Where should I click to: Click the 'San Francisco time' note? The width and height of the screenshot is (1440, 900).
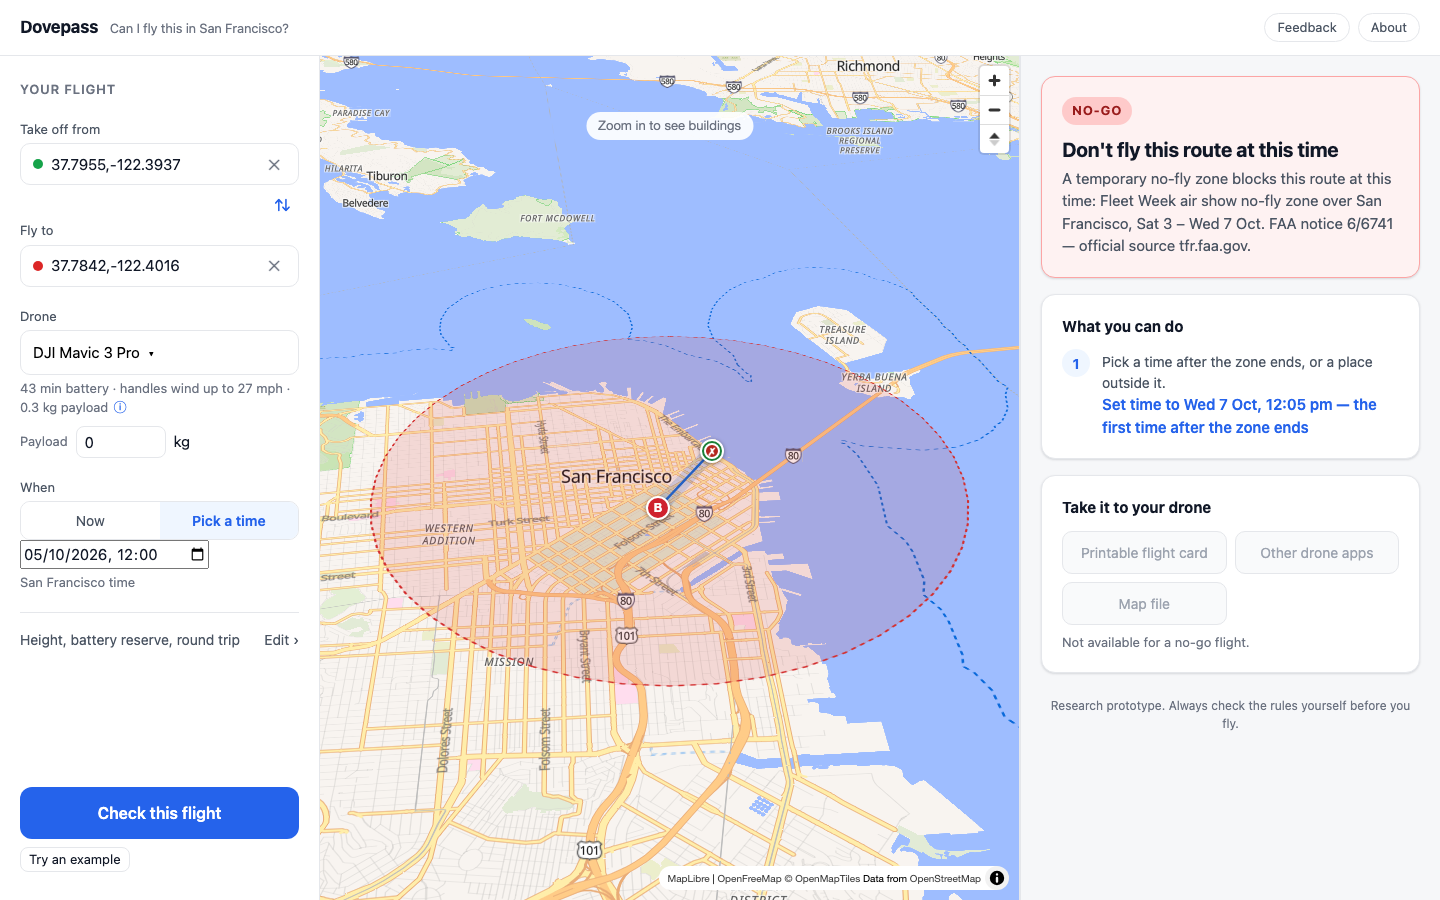point(77,583)
